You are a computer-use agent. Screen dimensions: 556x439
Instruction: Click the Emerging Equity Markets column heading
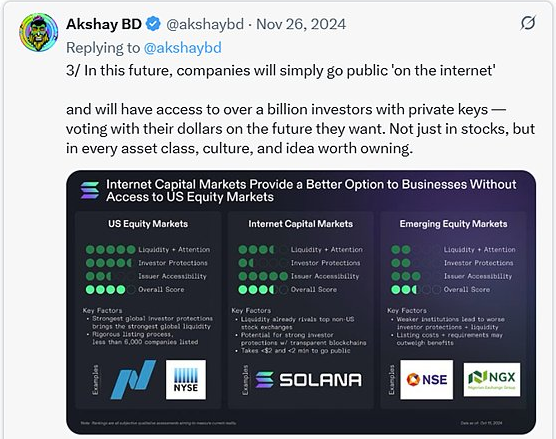[454, 224]
